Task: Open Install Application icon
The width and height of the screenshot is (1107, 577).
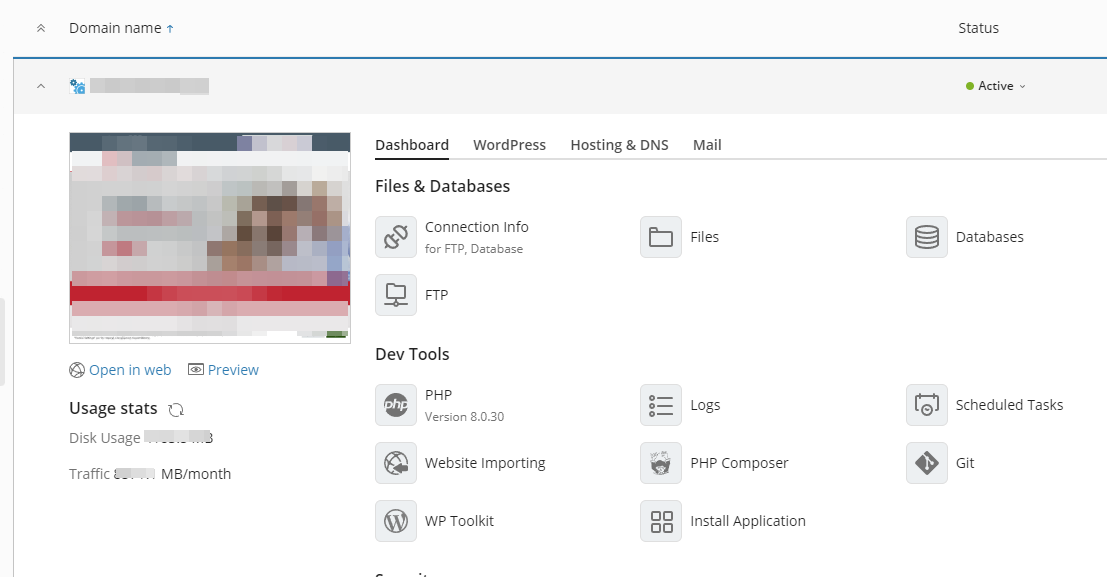Action: 661,521
